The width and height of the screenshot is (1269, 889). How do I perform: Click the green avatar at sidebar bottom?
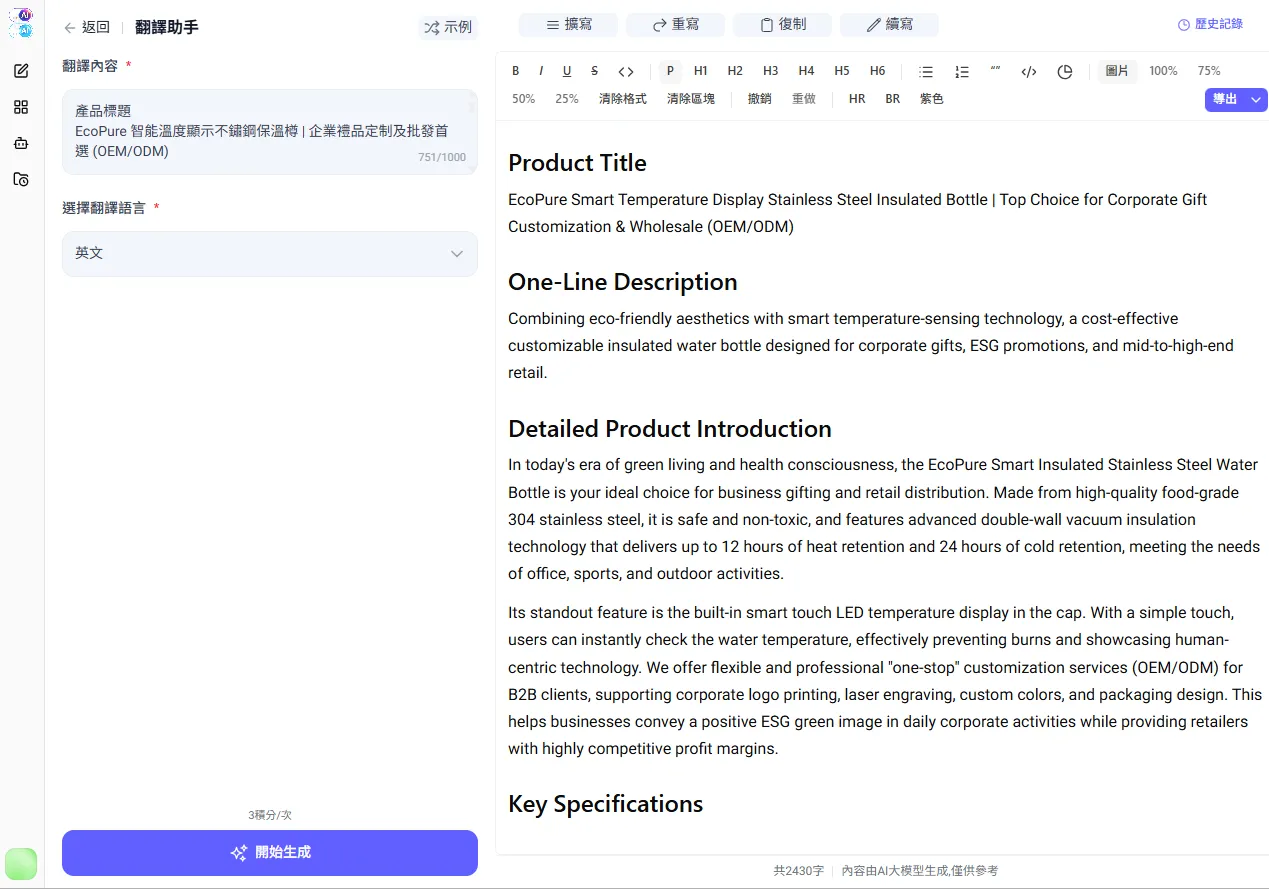(21, 864)
